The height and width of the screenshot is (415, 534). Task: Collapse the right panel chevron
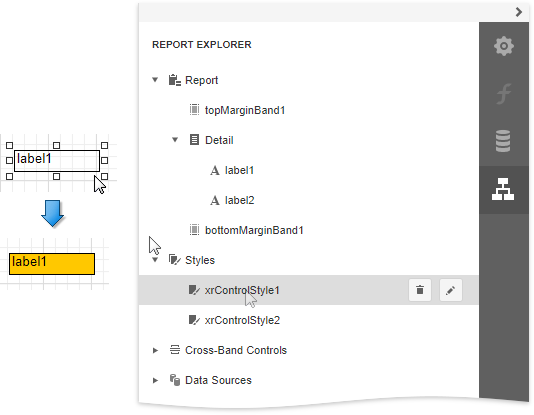(x=518, y=12)
